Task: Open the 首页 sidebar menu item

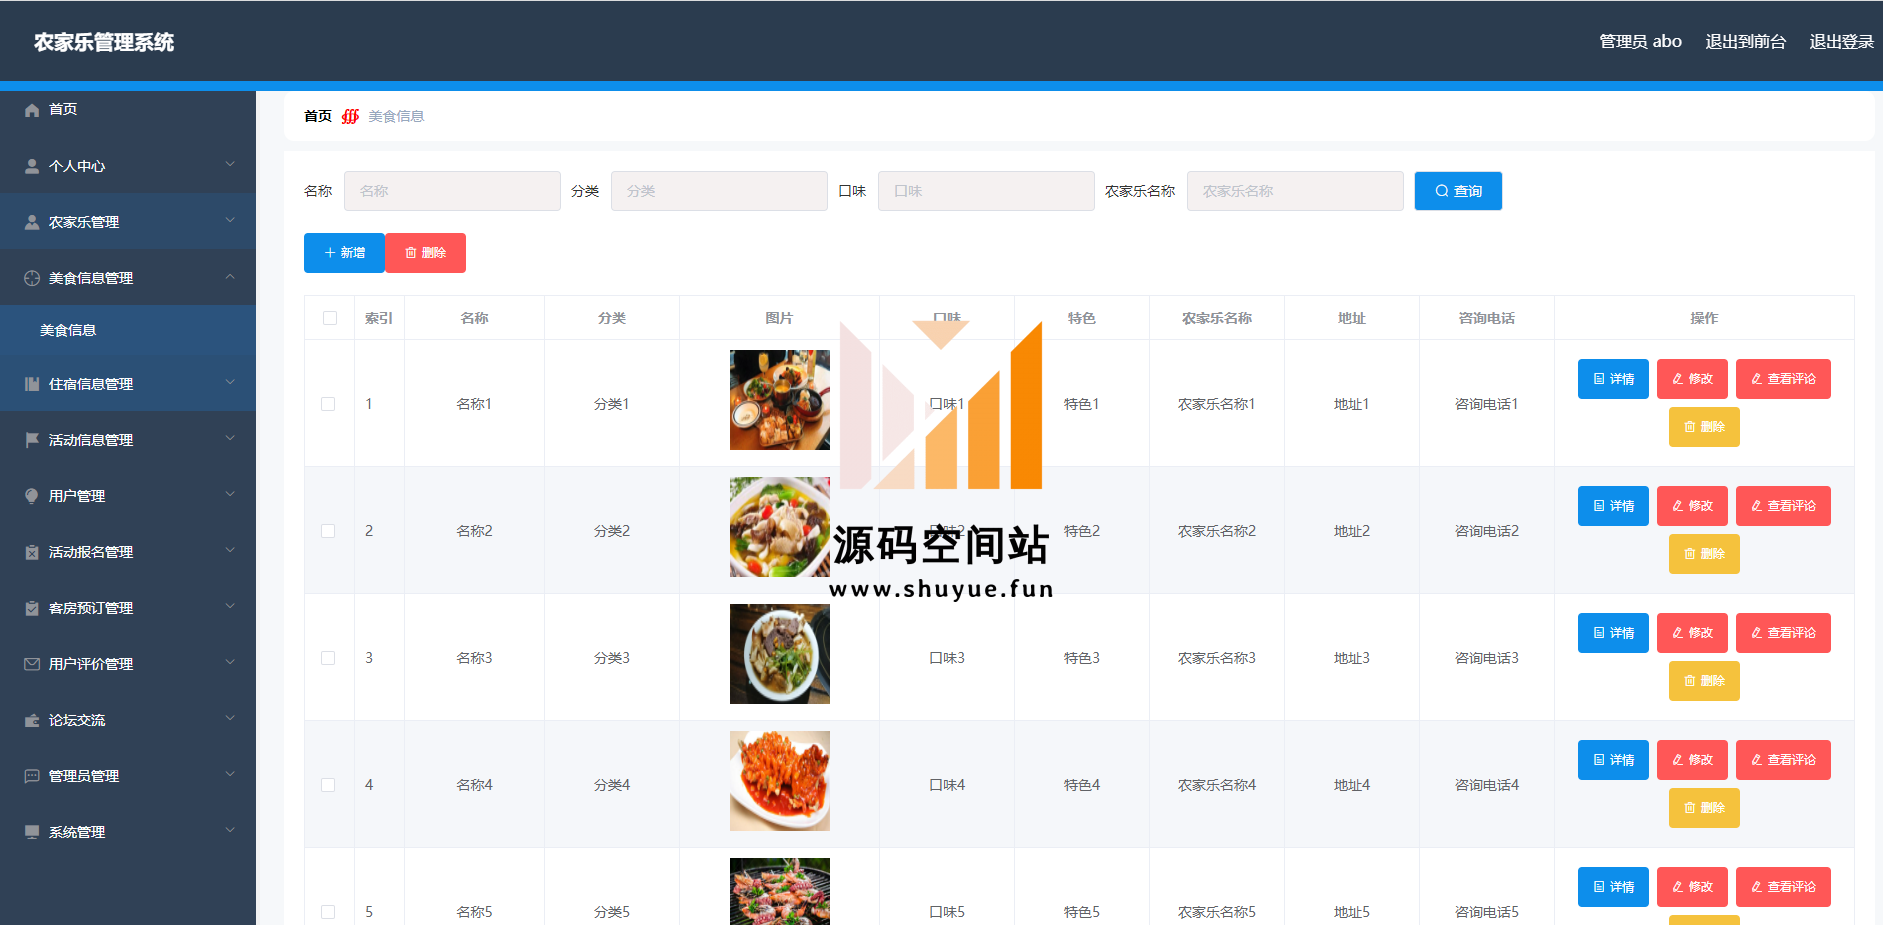Action: pyautogui.click(x=128, y=110)
